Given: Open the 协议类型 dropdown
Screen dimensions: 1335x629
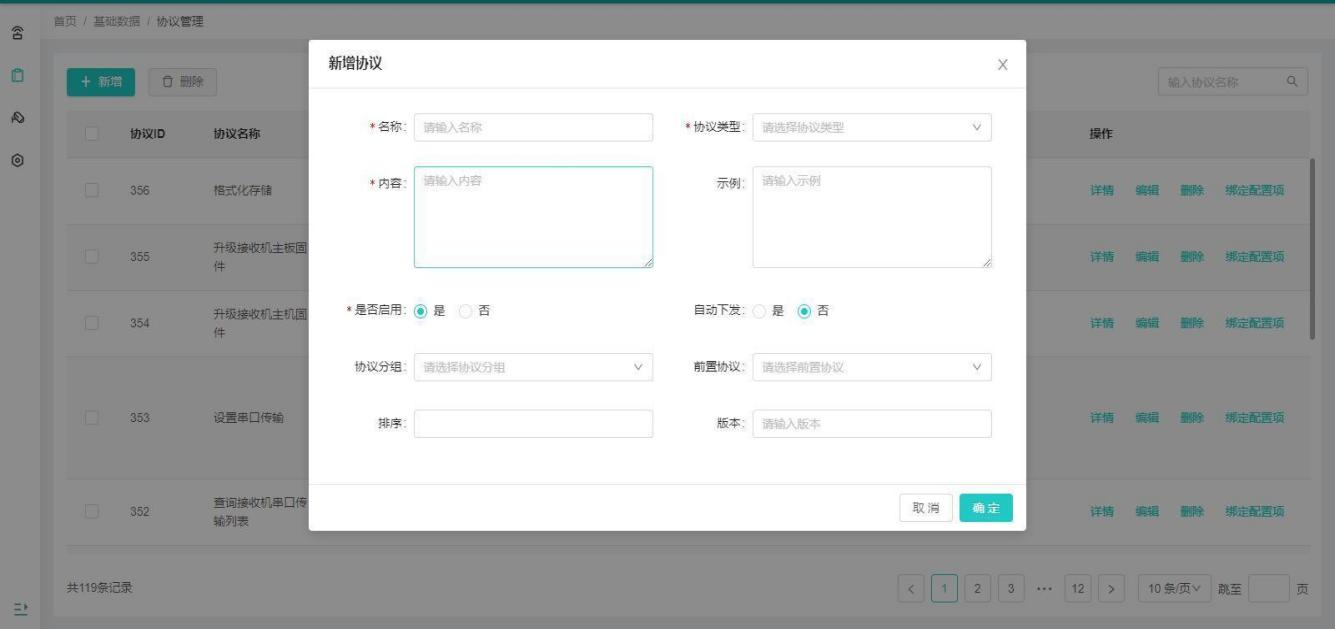Looking at the screenshot, I should click(871, 128).
